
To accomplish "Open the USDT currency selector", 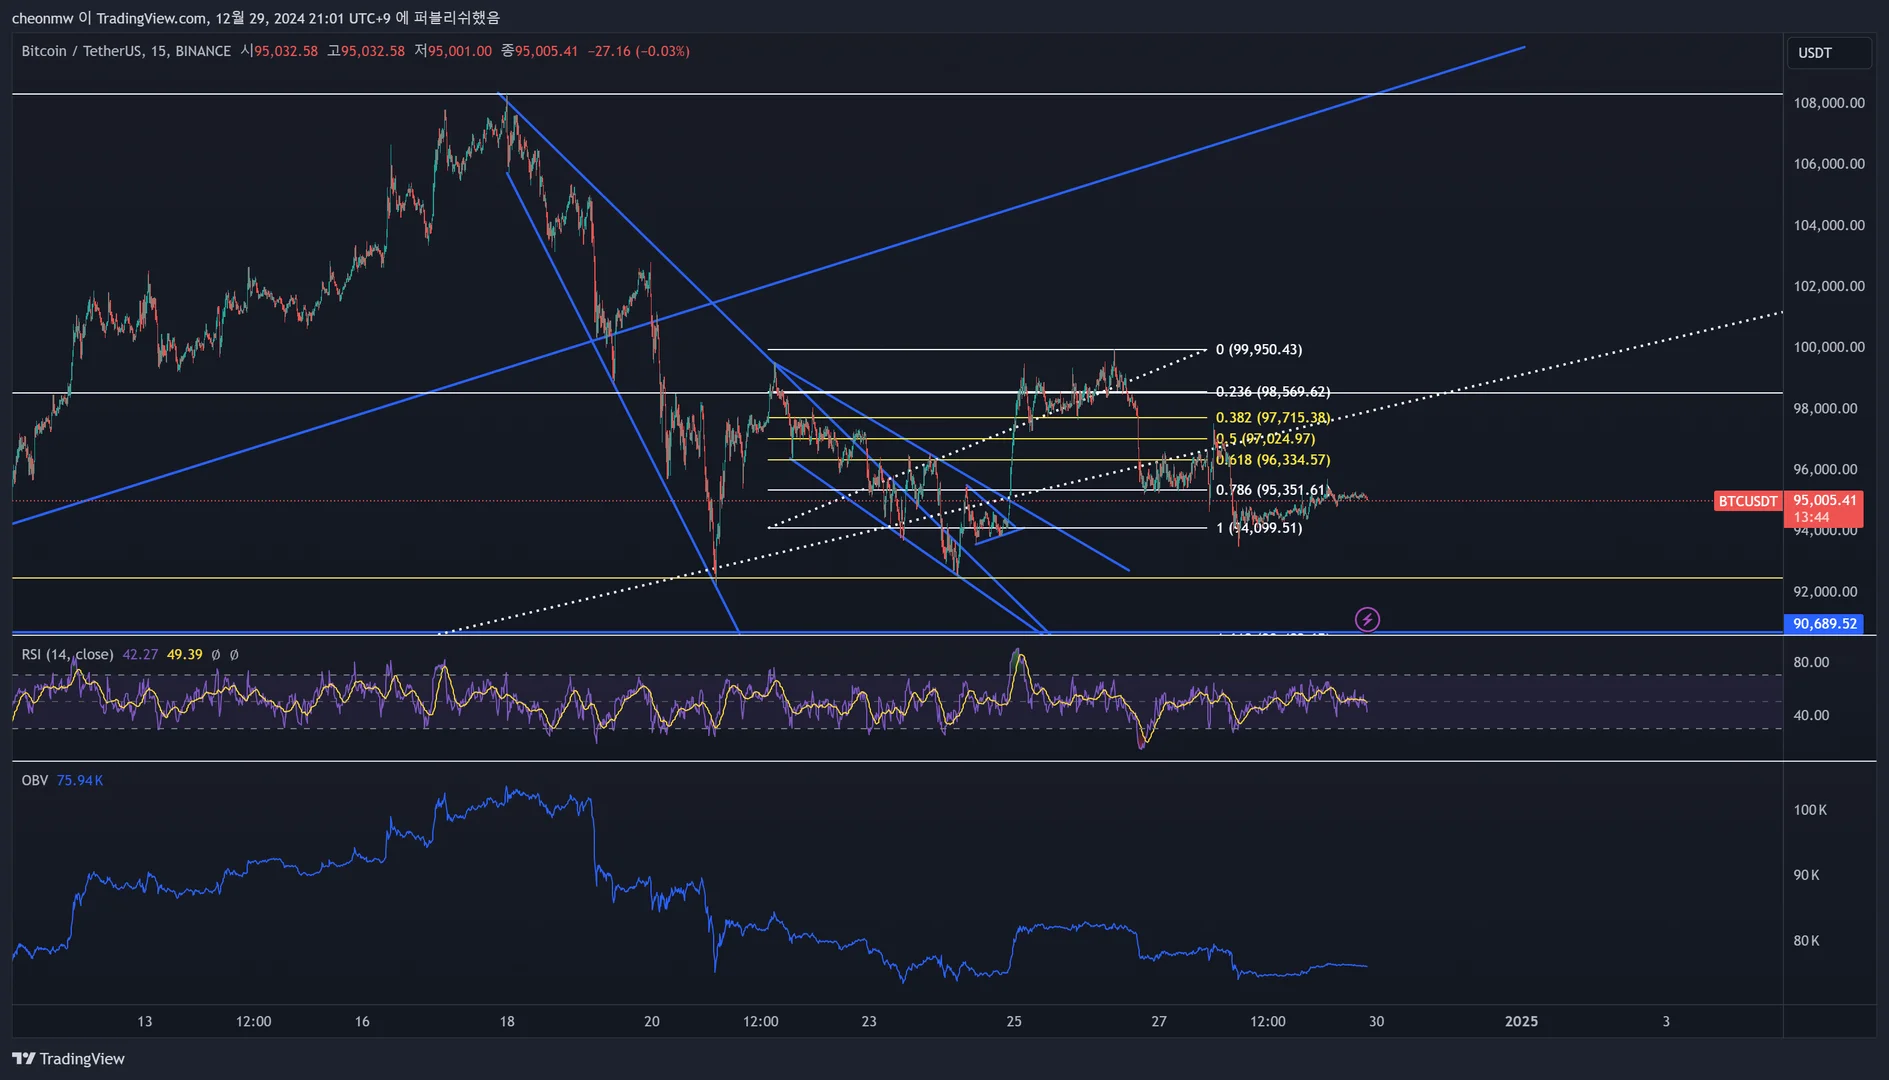I will coord(1829,53).
